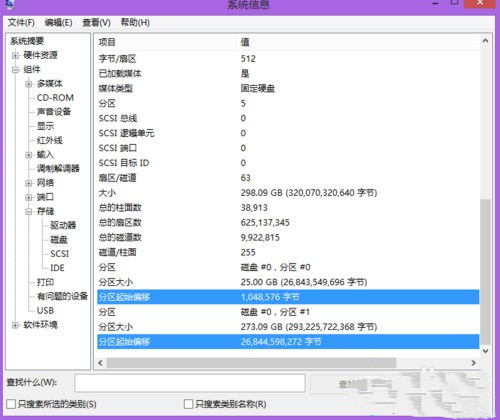Viewport: 500px width, 420px height.
Task: Expand the 软件环境 tree node
Action: click(16, 325)
